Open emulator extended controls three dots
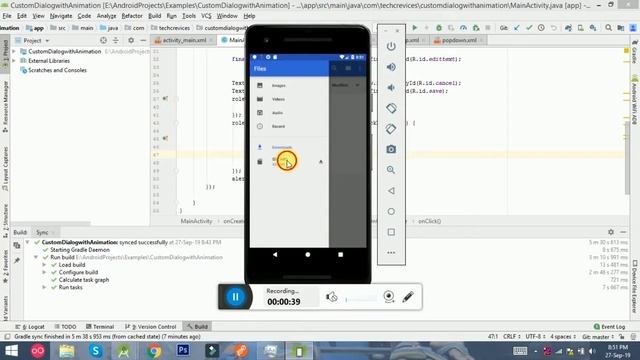 [391, 253]
